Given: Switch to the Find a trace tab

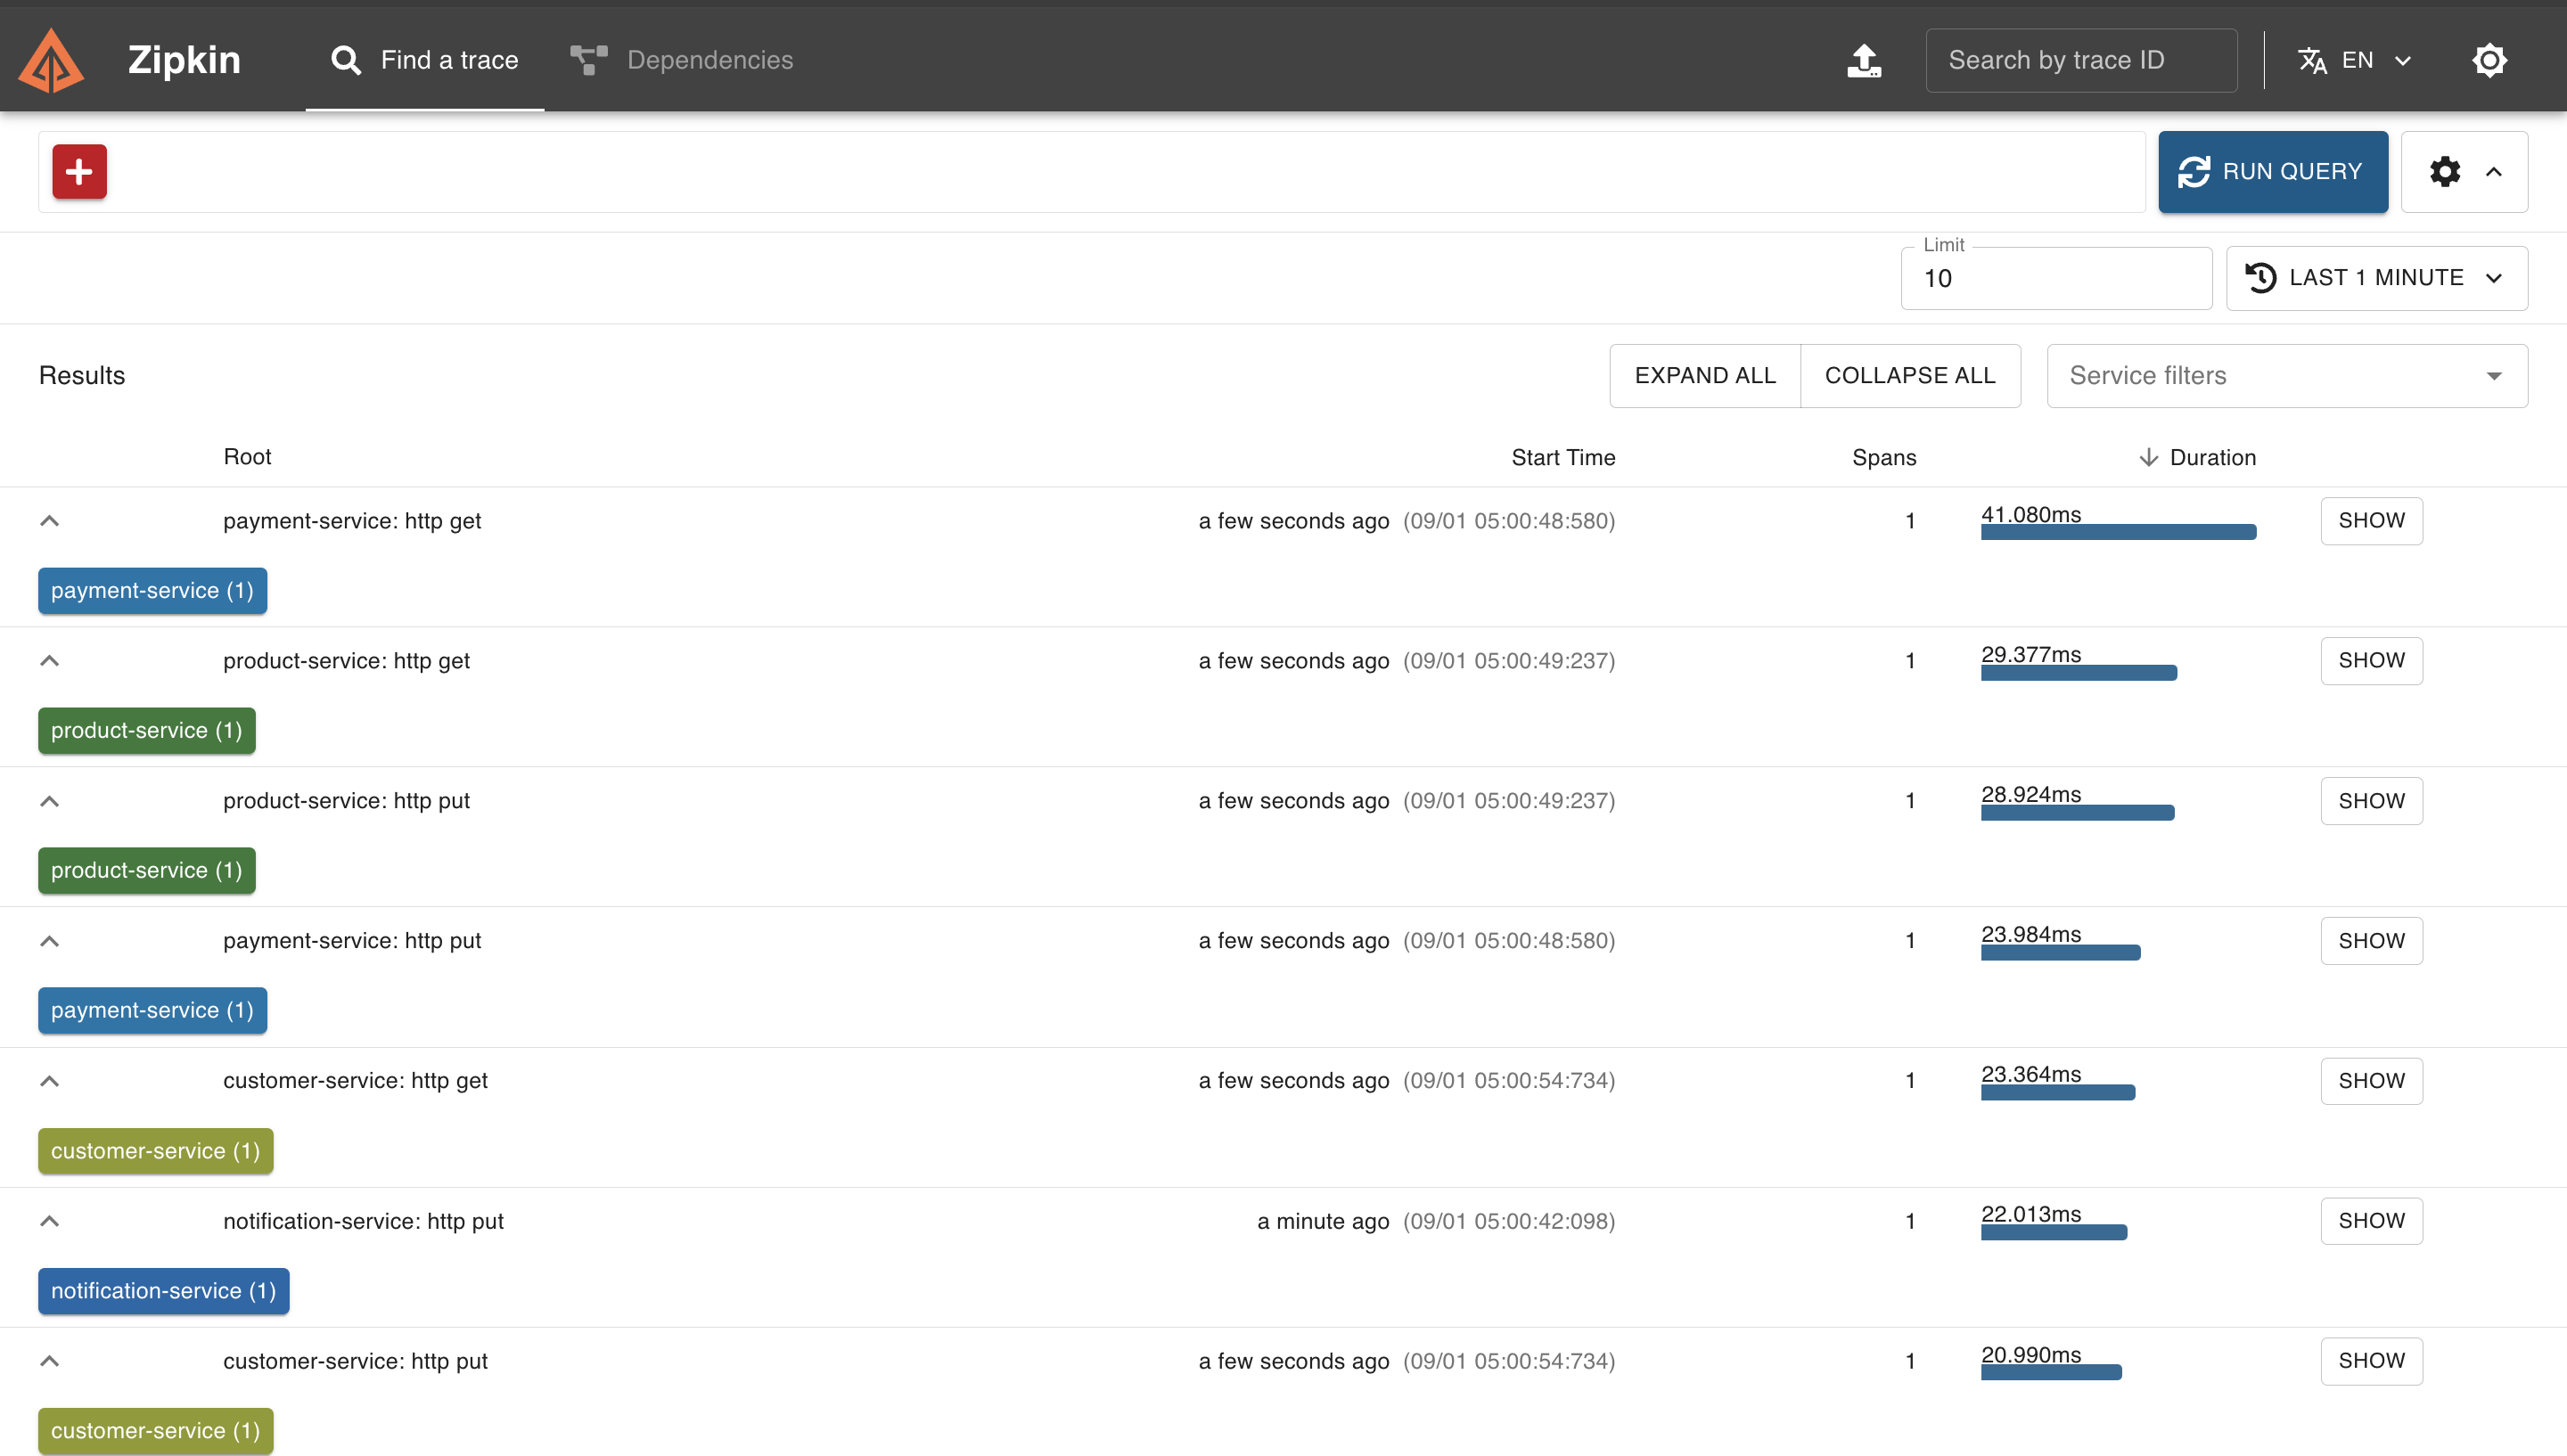Looking at the screenshot, I should click(425, 60).
